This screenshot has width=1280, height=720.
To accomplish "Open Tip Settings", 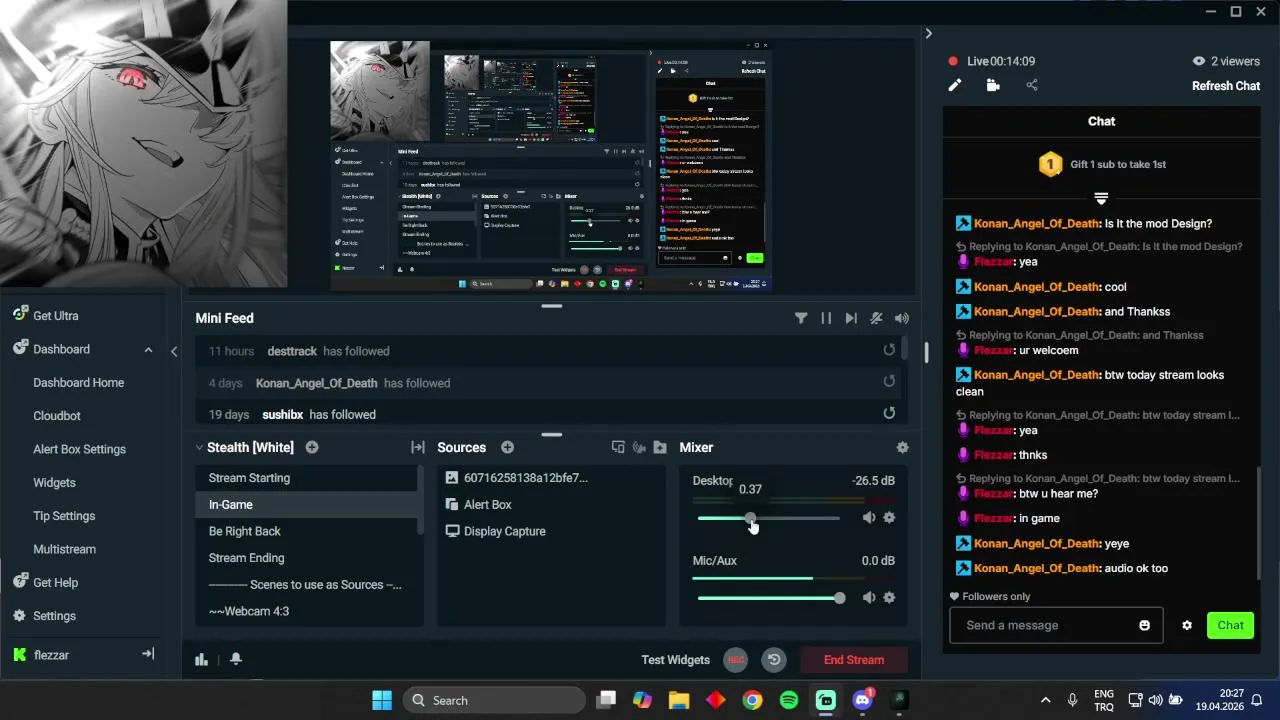I will tap(64, 516).
